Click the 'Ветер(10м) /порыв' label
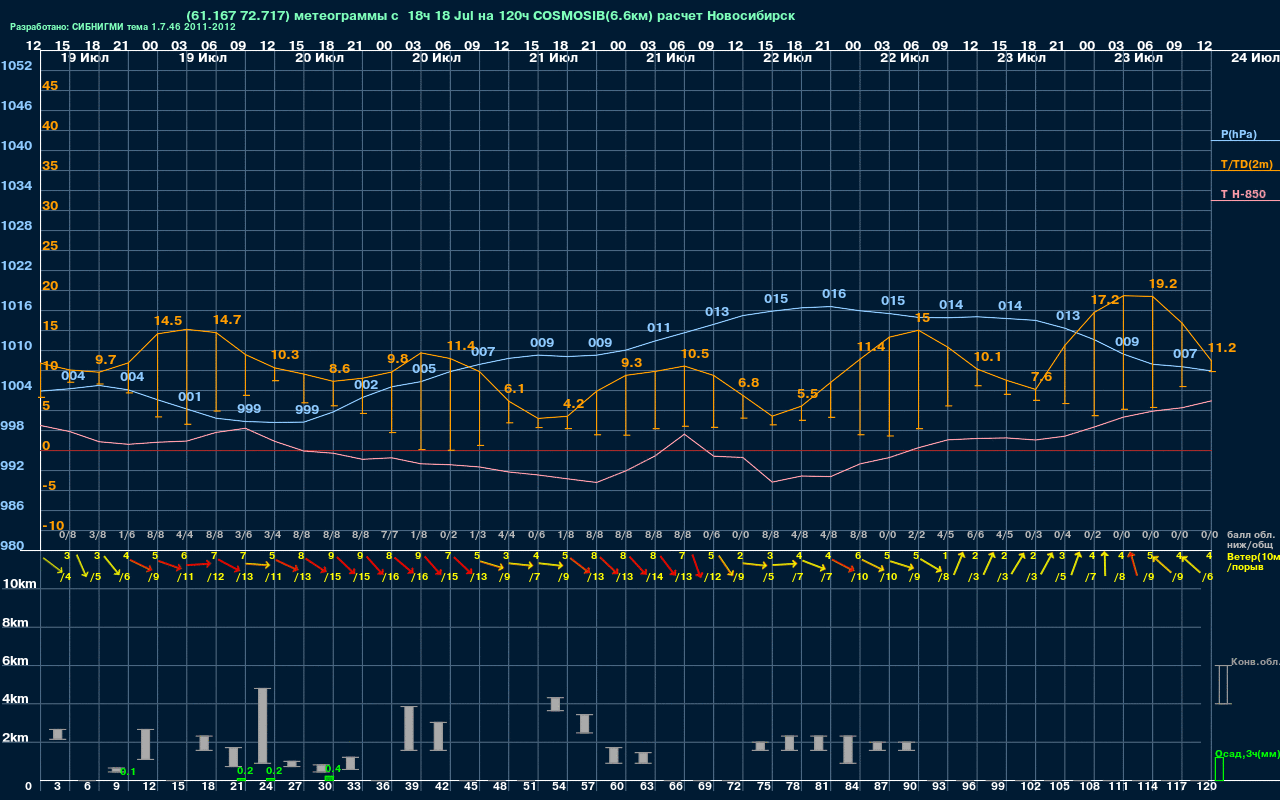 [x=1253, y=561]
